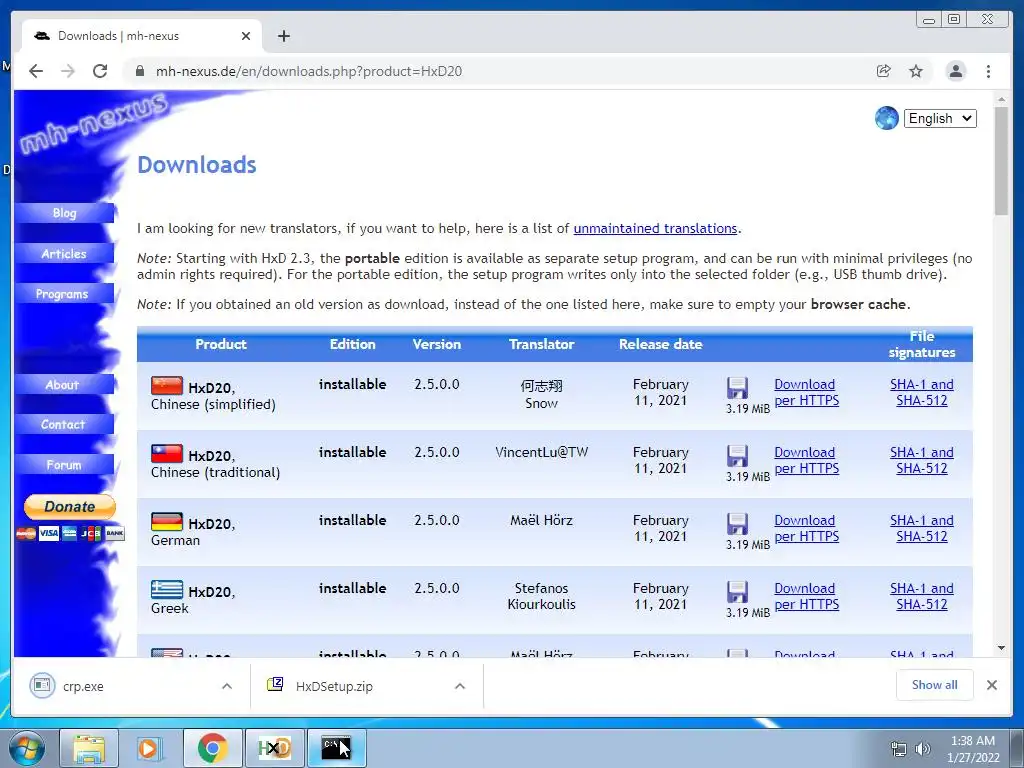Share this page via the share icon

tap(884, 71)
